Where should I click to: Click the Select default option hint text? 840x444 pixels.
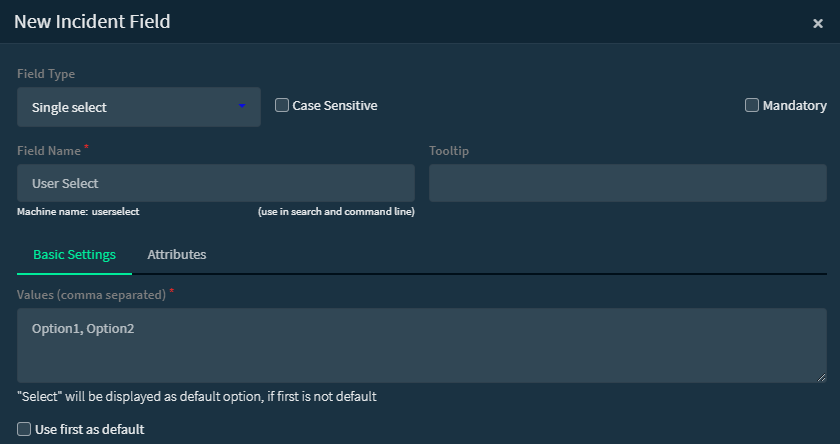(x=196, y=396)
